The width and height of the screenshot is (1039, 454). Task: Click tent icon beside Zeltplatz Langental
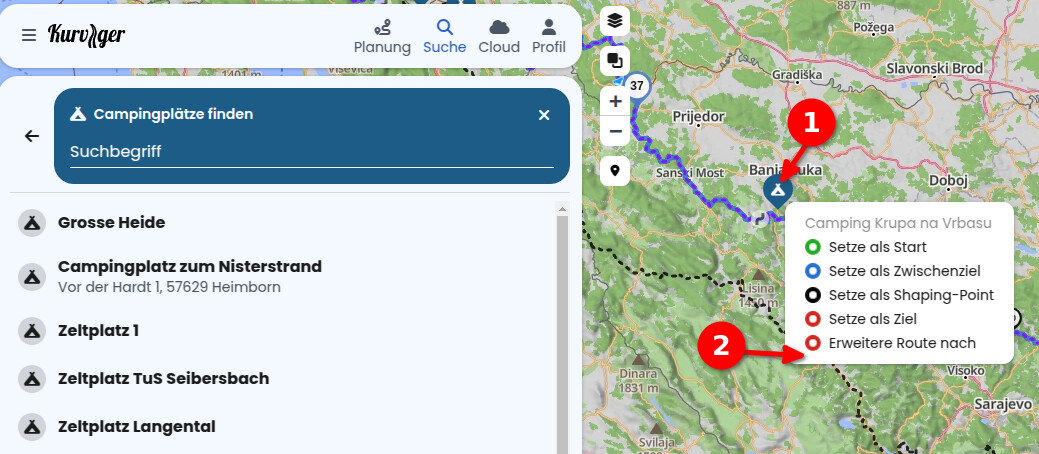(31, 427)
